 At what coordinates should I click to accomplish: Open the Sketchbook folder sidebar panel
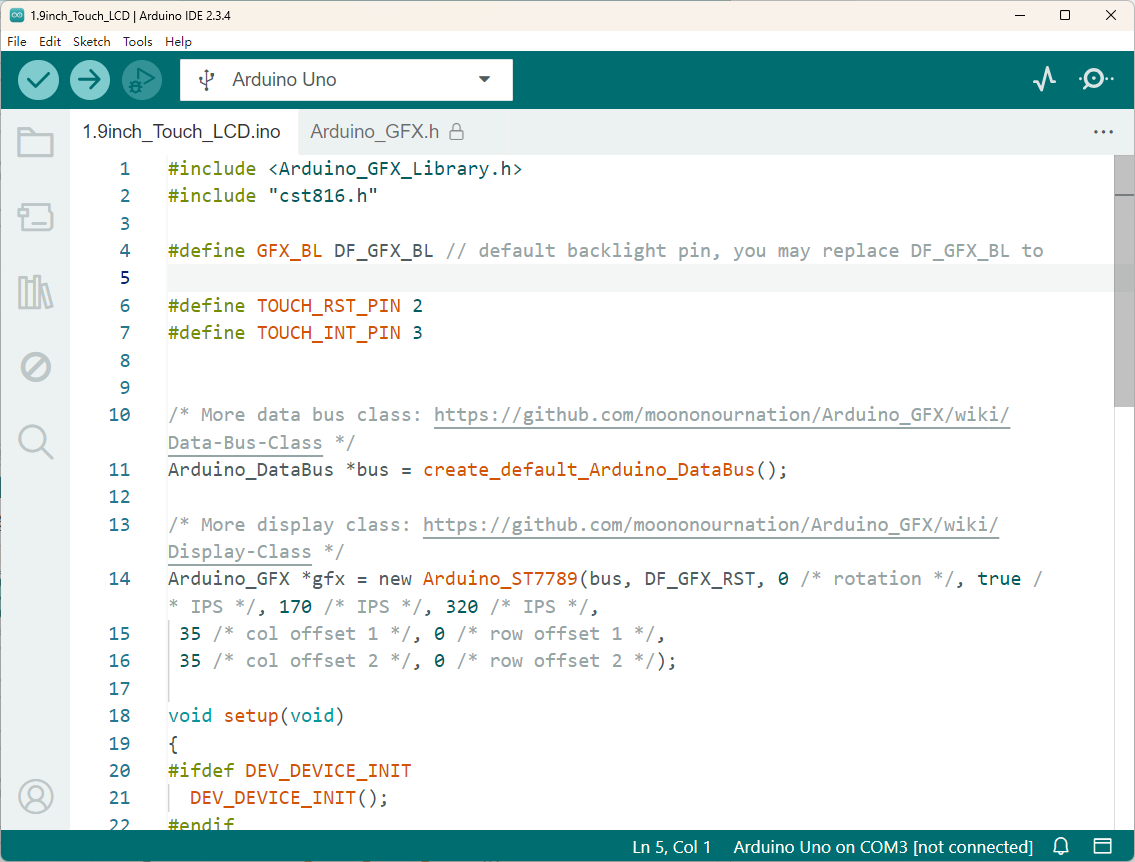pos(35,143)
